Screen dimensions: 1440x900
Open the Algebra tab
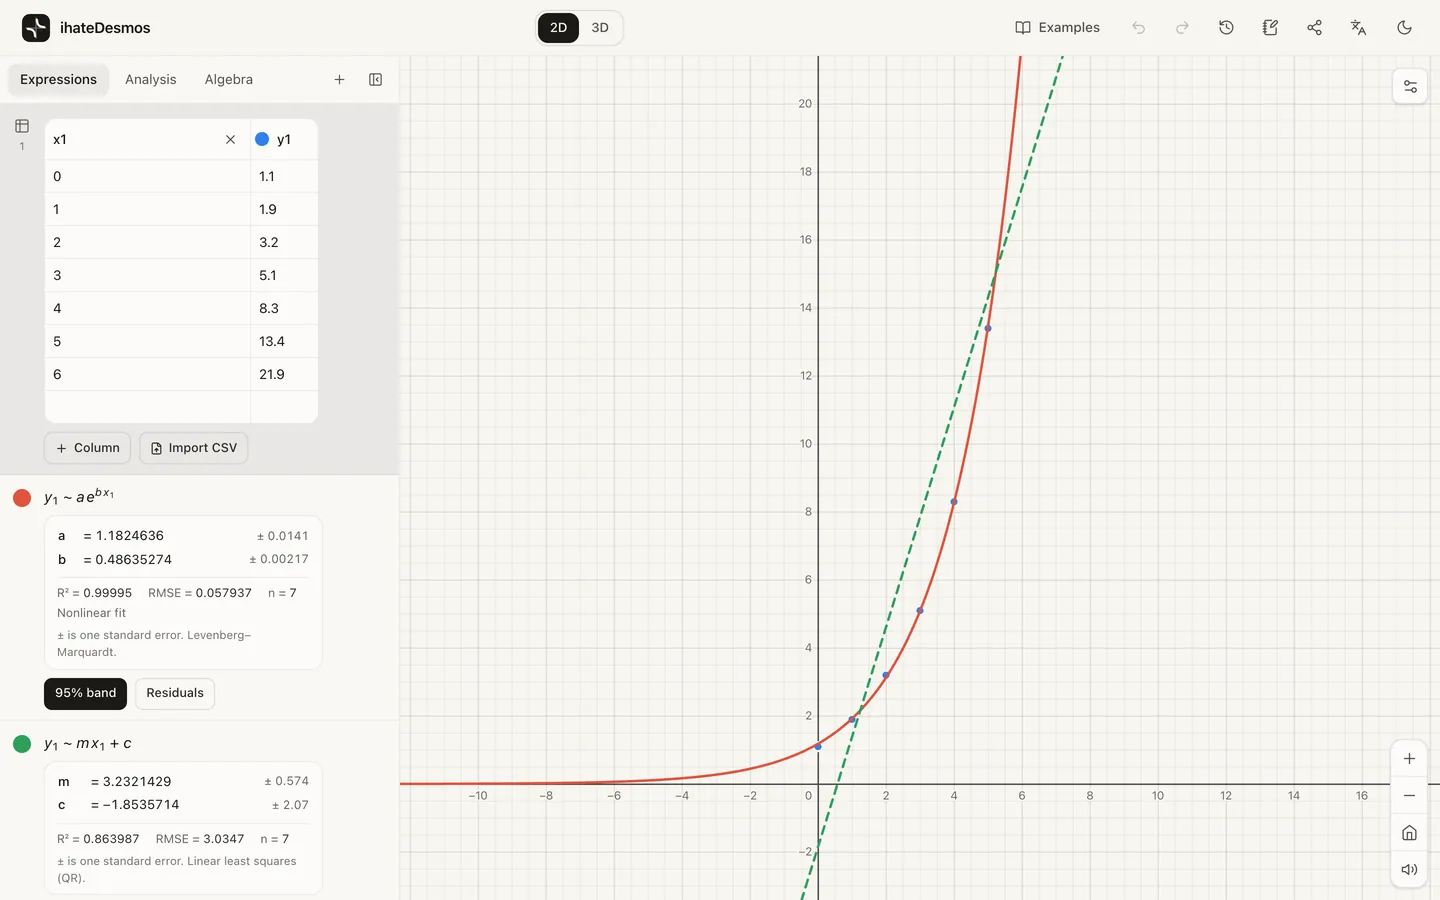(x=229, y=80)
